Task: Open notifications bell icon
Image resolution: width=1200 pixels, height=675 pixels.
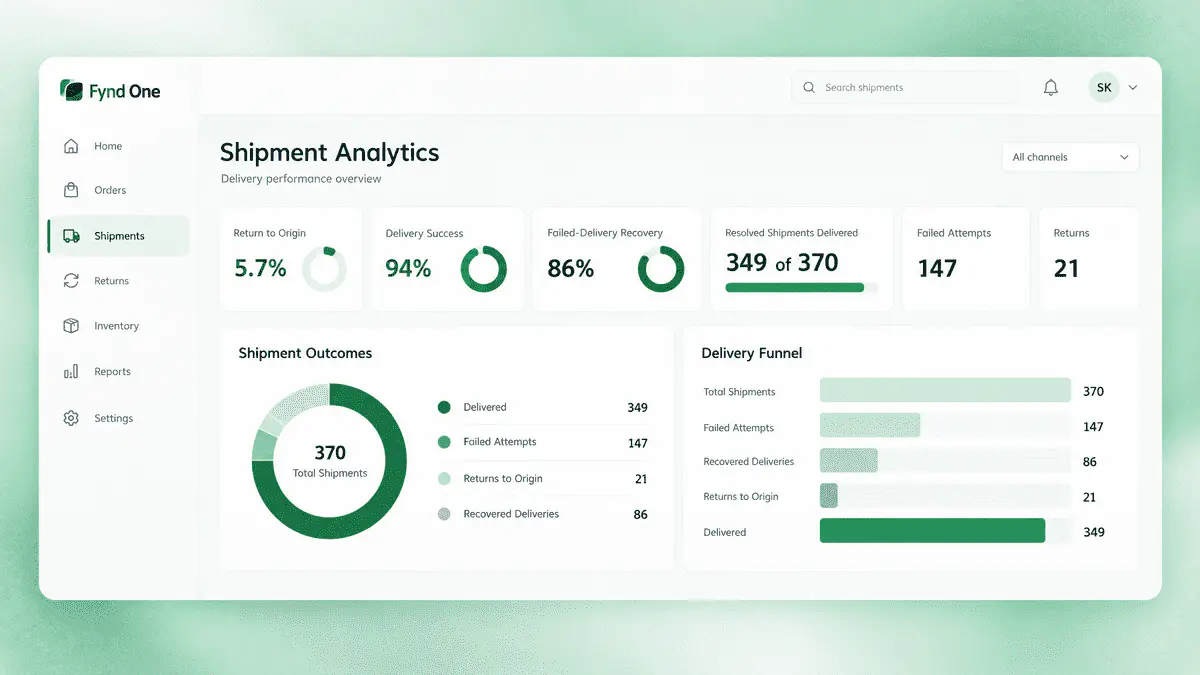Action: pos(1051,88)
